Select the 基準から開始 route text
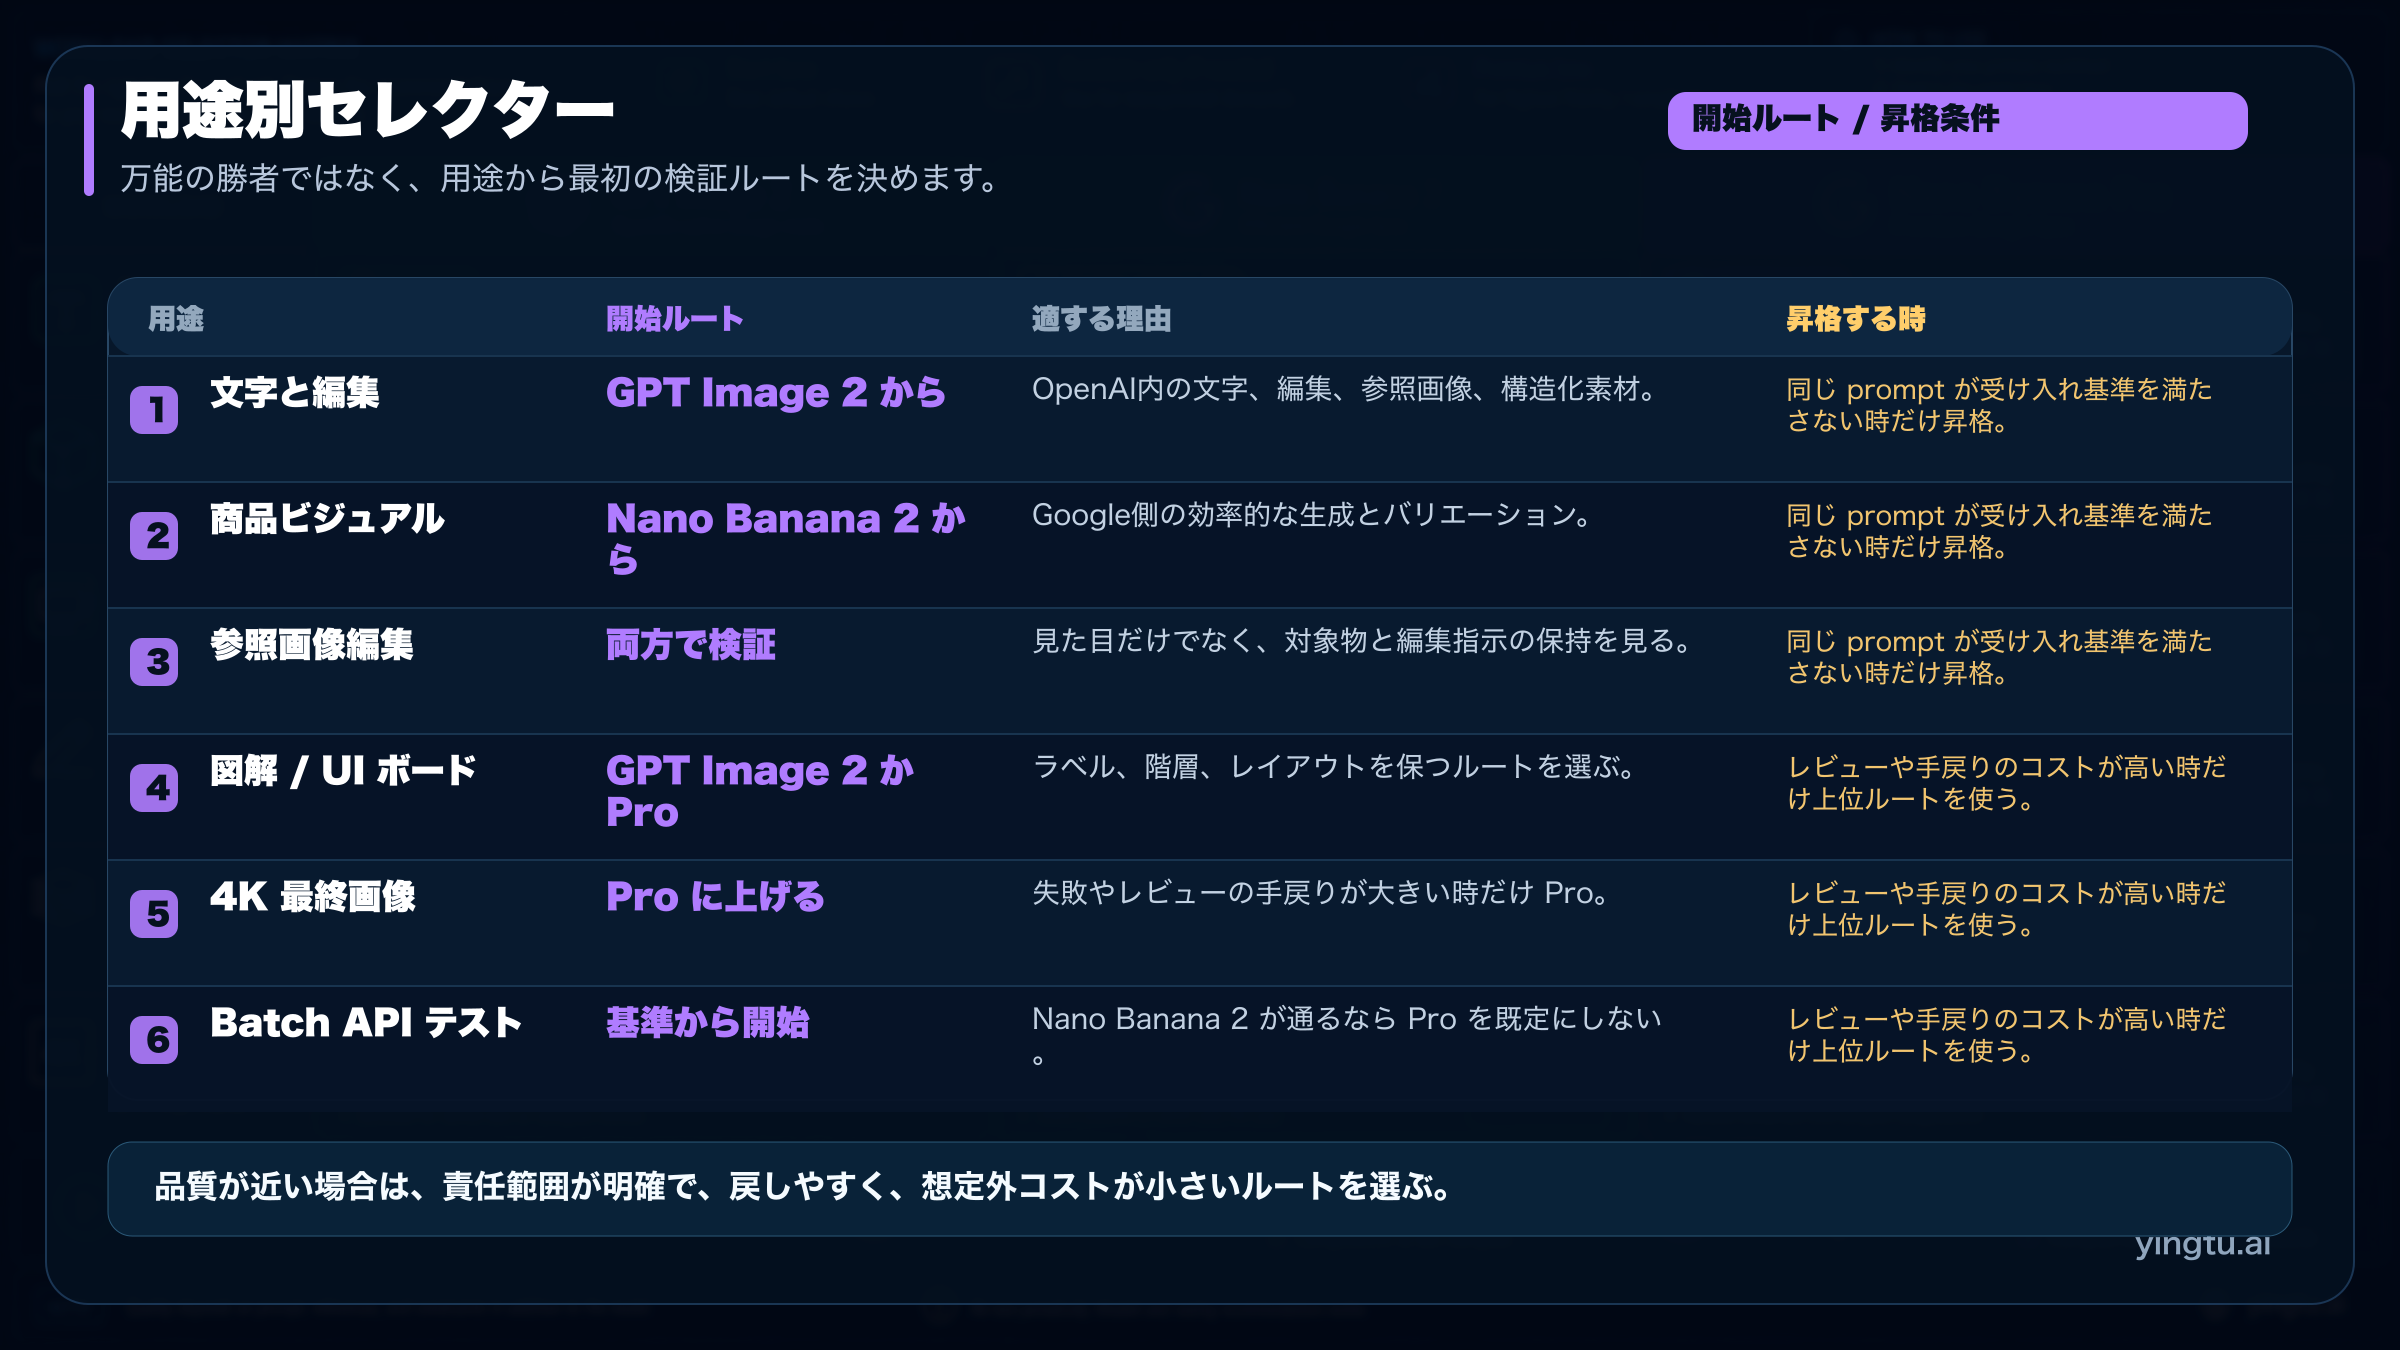 click(708, 1024)
